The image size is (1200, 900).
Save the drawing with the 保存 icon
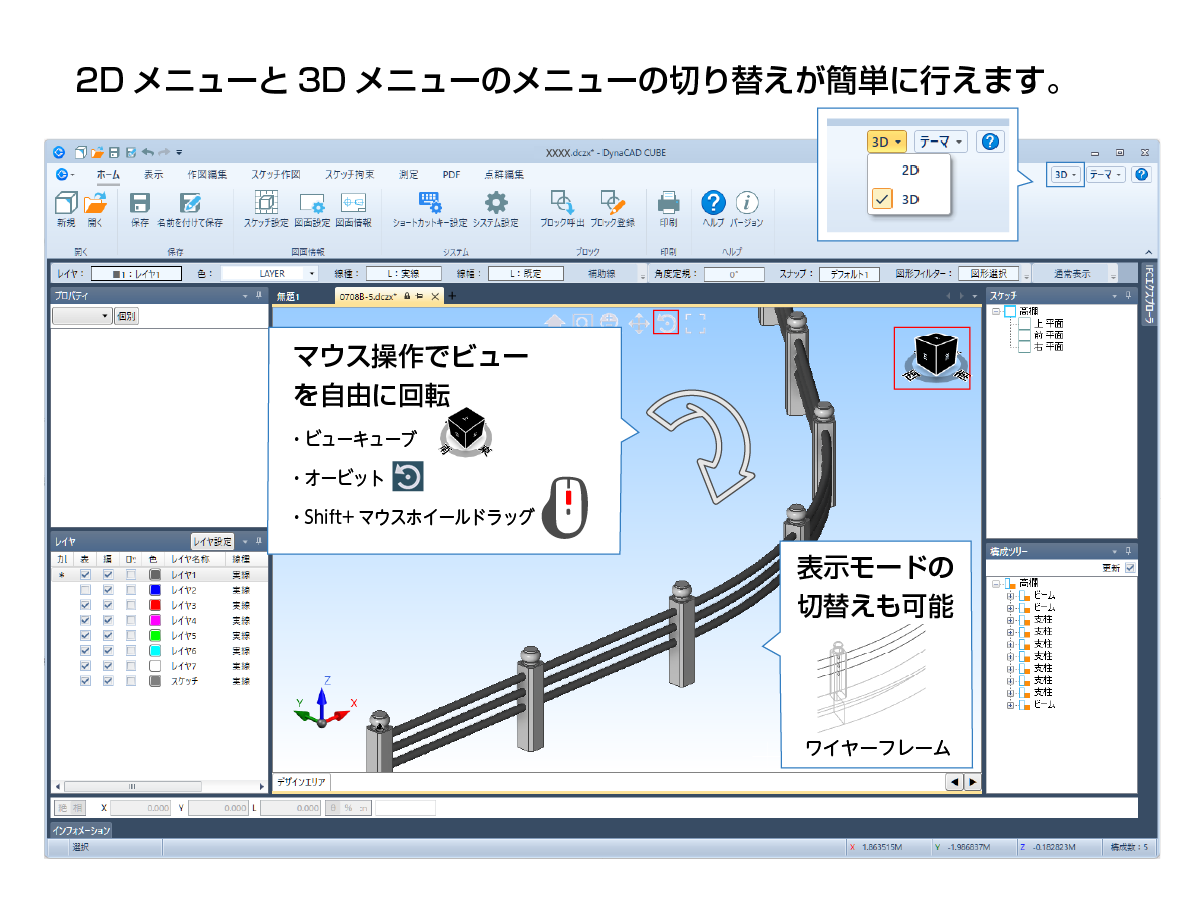pyautogui.click(x=140, y=203)
